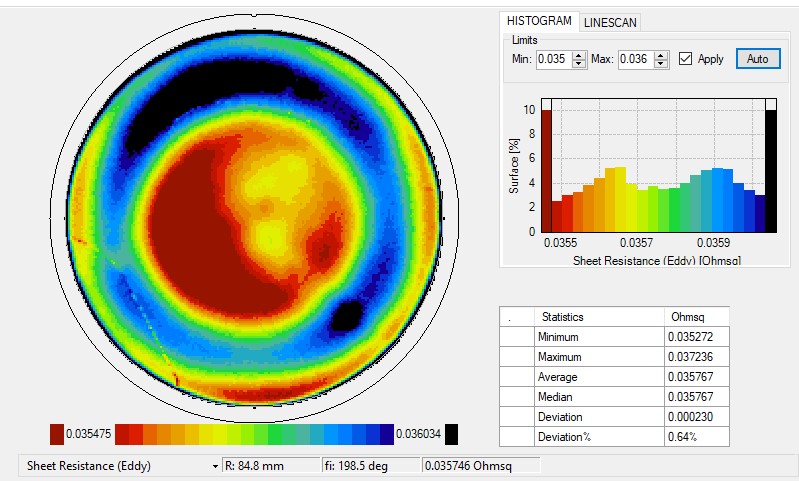The width and height of the screenshot is (799, 481).
Task: Click the Deviation% value 0.64%
Action: coord(697,437)
